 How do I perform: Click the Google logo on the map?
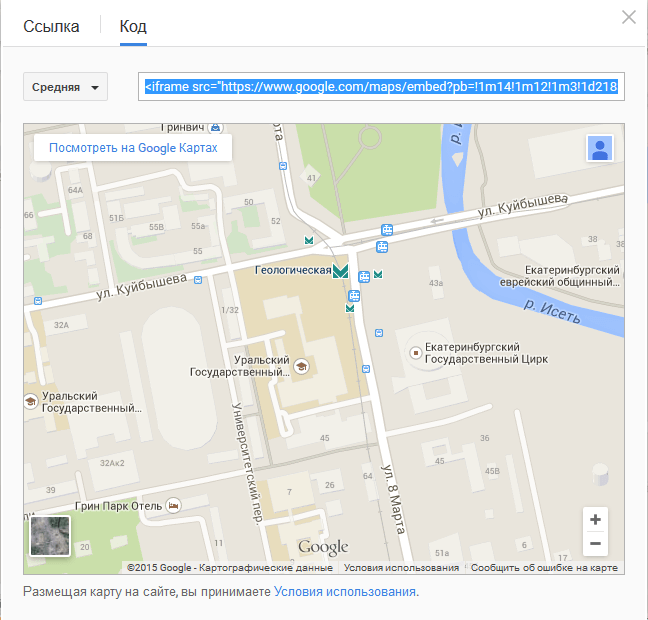323,547
